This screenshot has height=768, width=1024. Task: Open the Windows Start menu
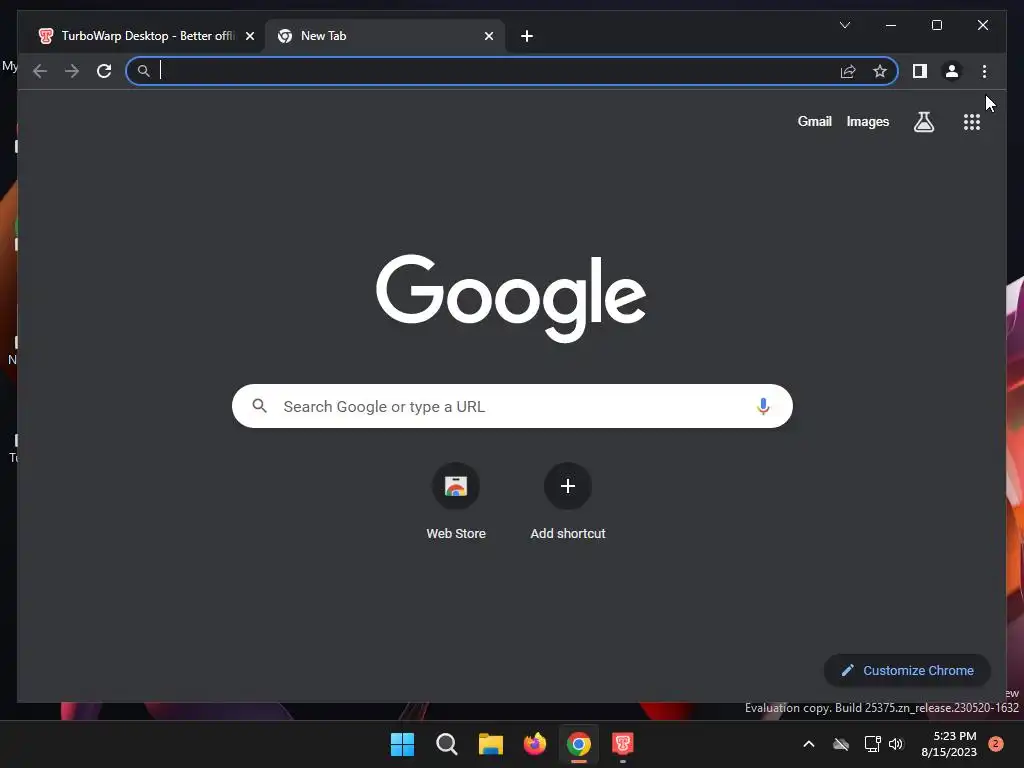[x=402, y=744]
